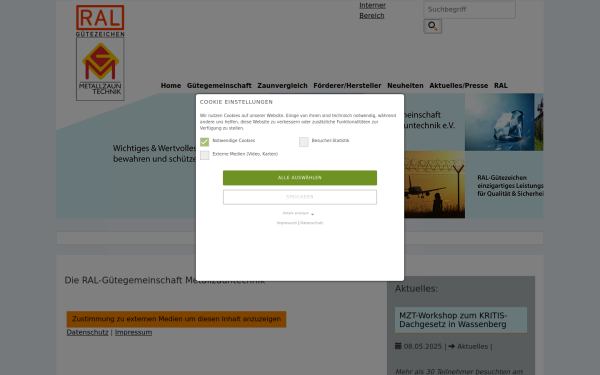Click the date text 08.05.2025
This screenshot has width=600, height=375.
(x=422, y=346)
